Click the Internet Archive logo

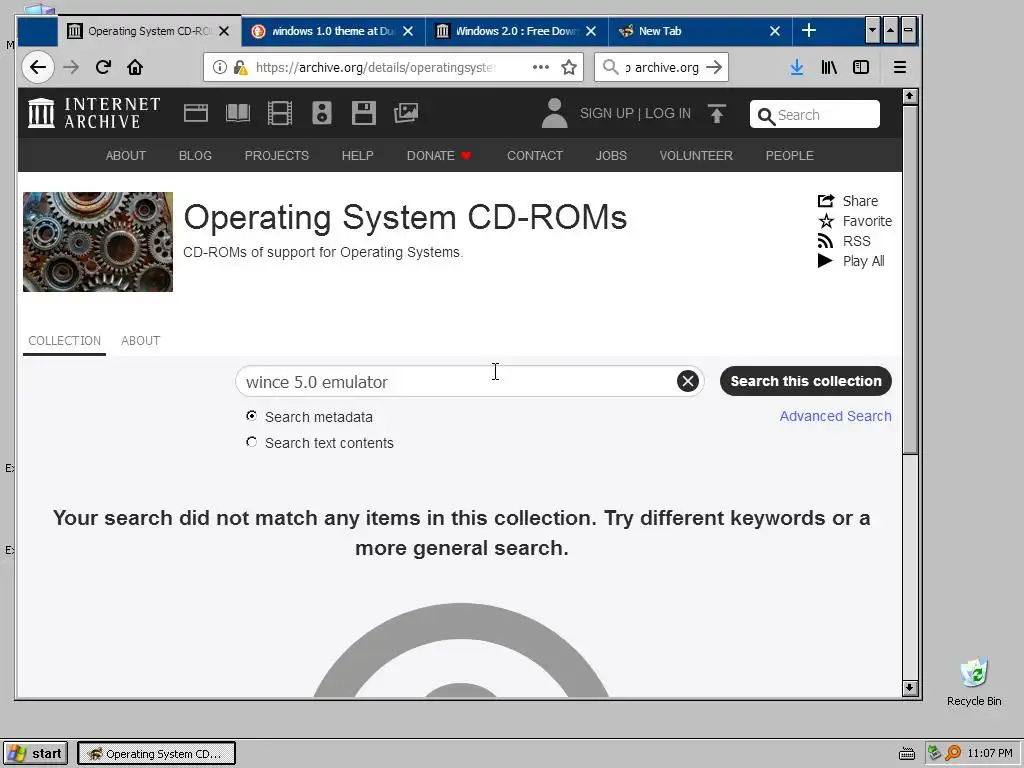(94, 113)
